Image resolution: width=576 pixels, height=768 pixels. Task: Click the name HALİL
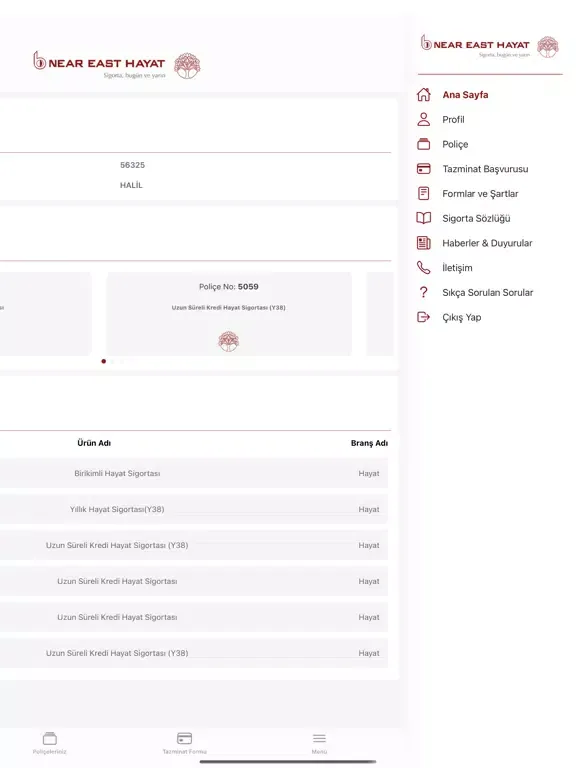click(x=131, y=185)
